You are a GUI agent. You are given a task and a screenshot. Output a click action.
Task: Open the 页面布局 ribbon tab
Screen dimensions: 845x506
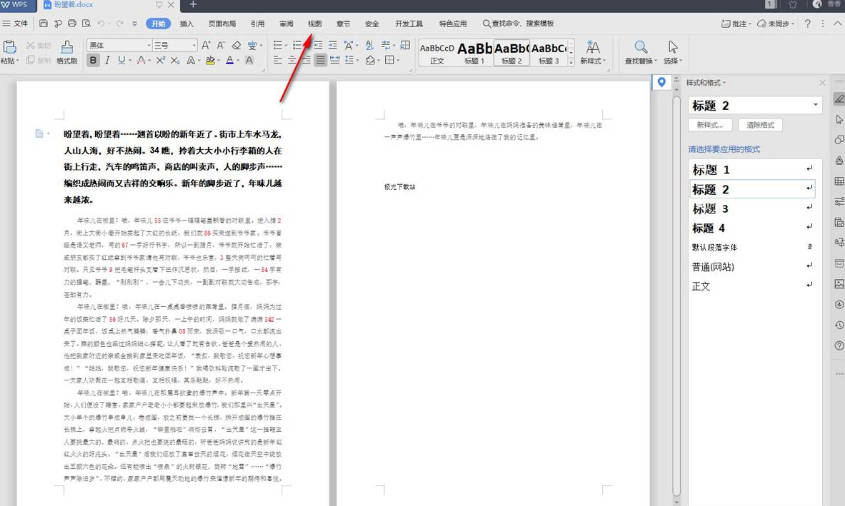222,24
